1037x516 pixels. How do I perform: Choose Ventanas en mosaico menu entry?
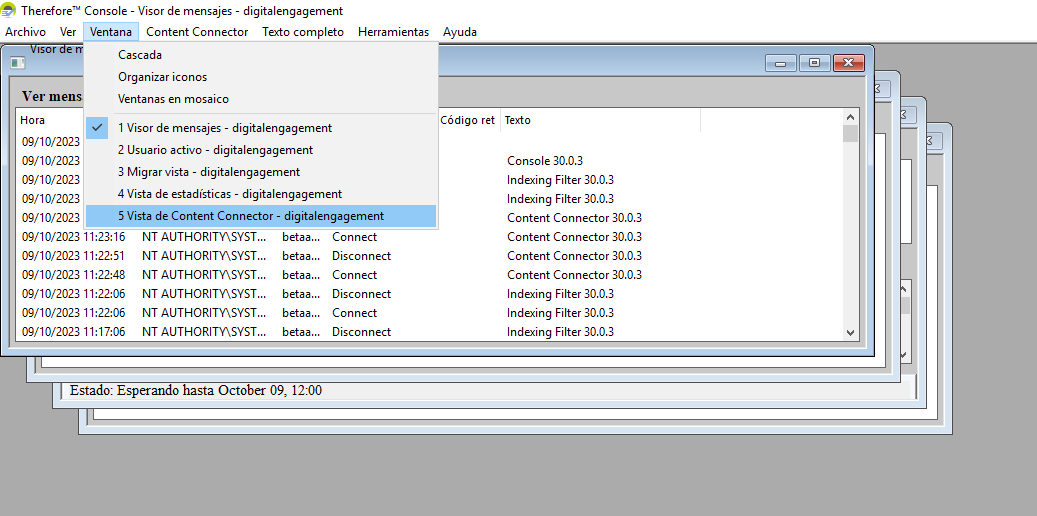click(x=261, y=99)
